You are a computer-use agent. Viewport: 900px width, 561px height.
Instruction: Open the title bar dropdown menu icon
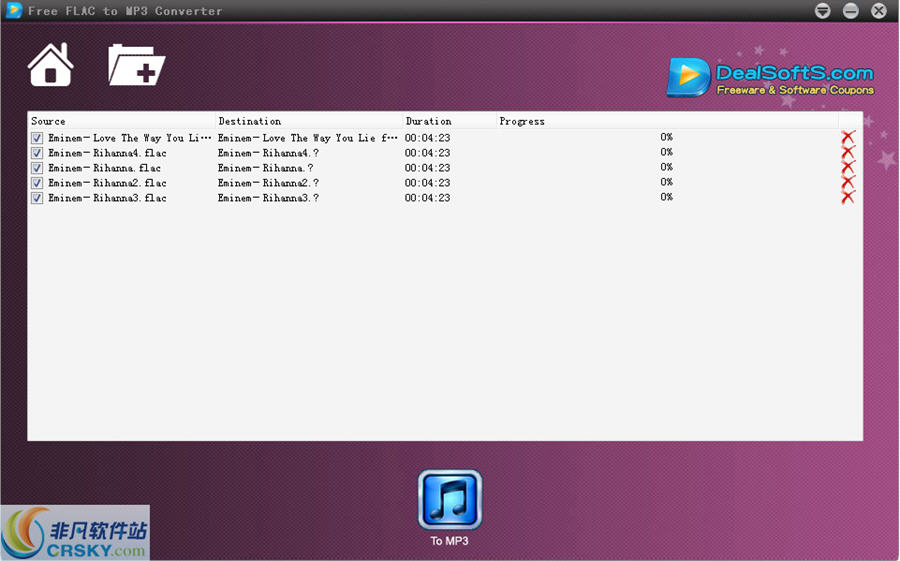(823, 10)
